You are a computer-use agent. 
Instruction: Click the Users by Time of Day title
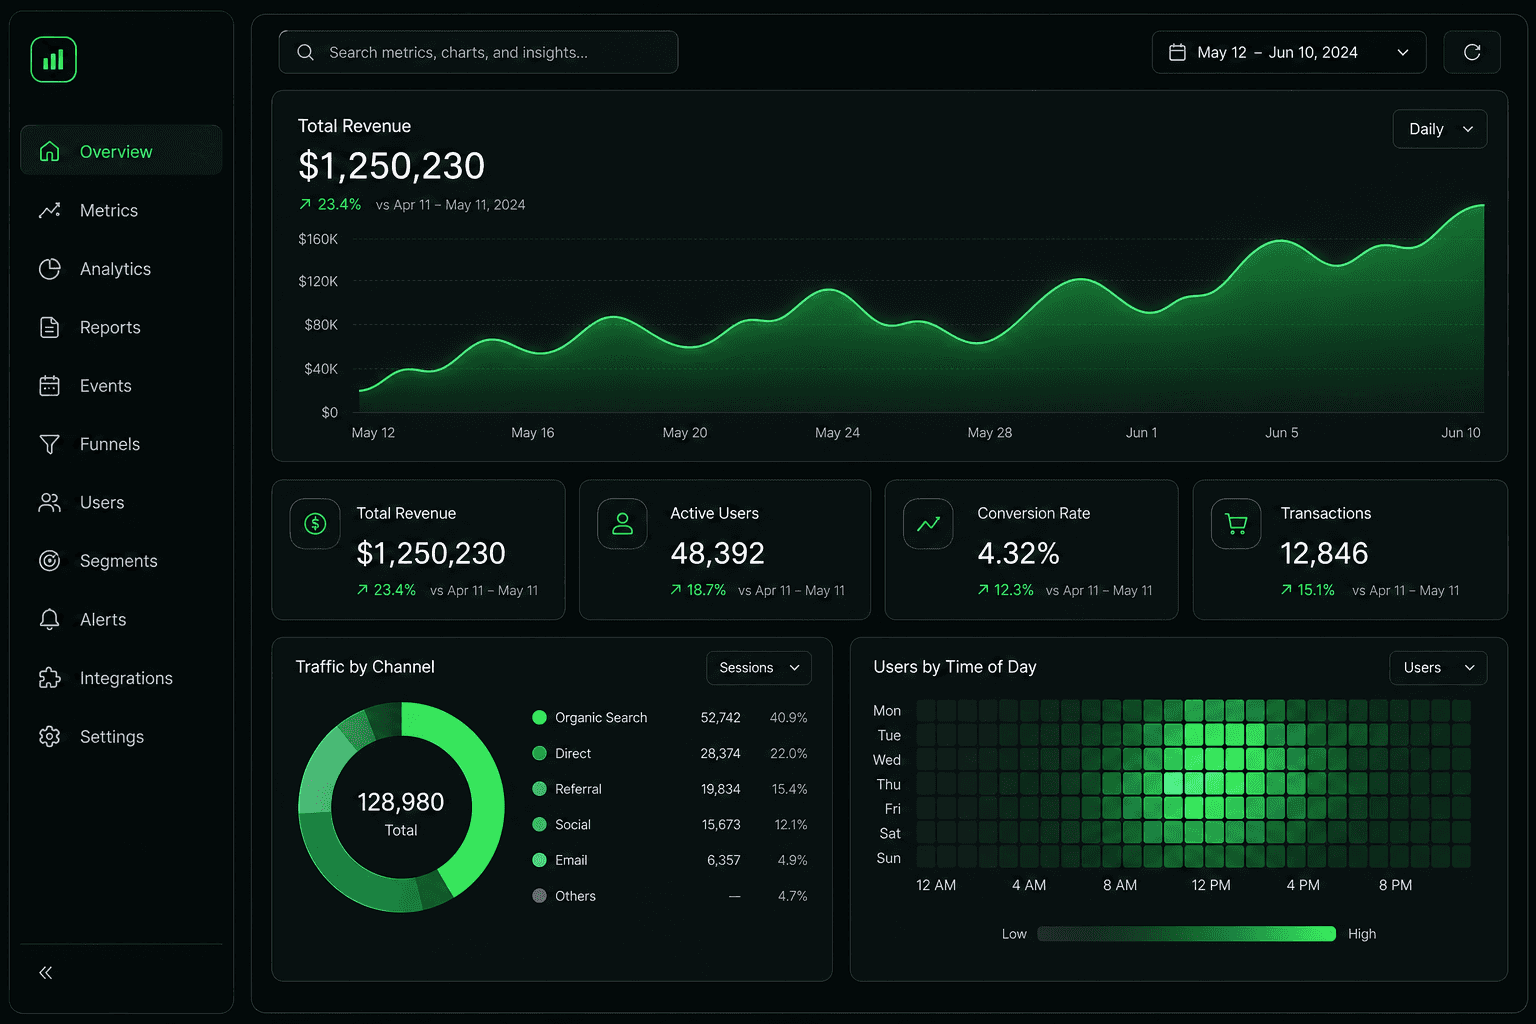point(955,667)
